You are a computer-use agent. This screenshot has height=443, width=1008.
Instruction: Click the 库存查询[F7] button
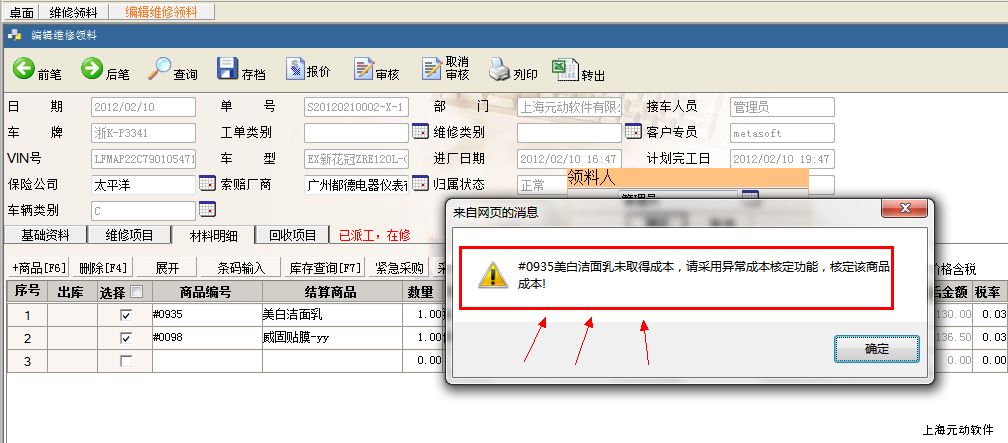(325, 268)
